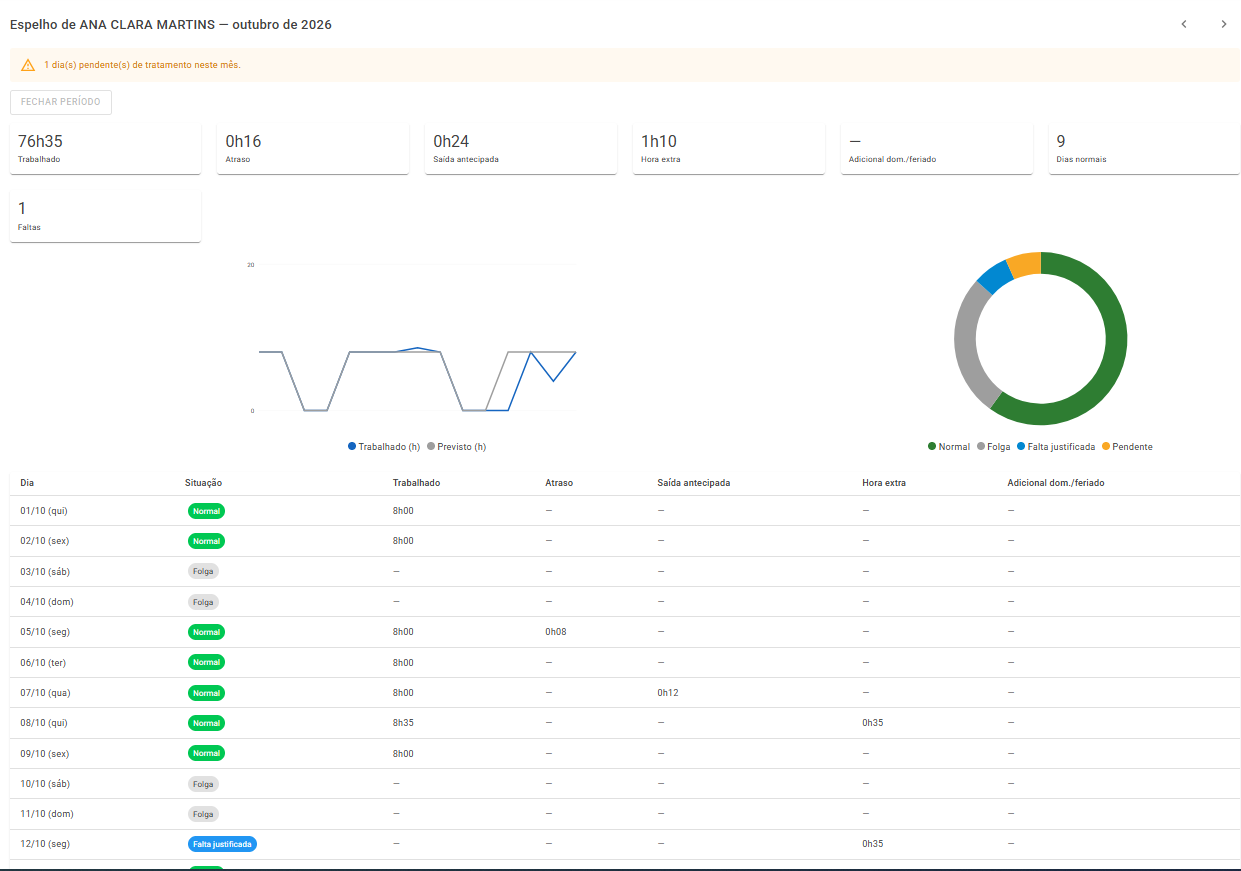
Task: Toggle Normal in the donut chart legend
Action: (949, 447)
